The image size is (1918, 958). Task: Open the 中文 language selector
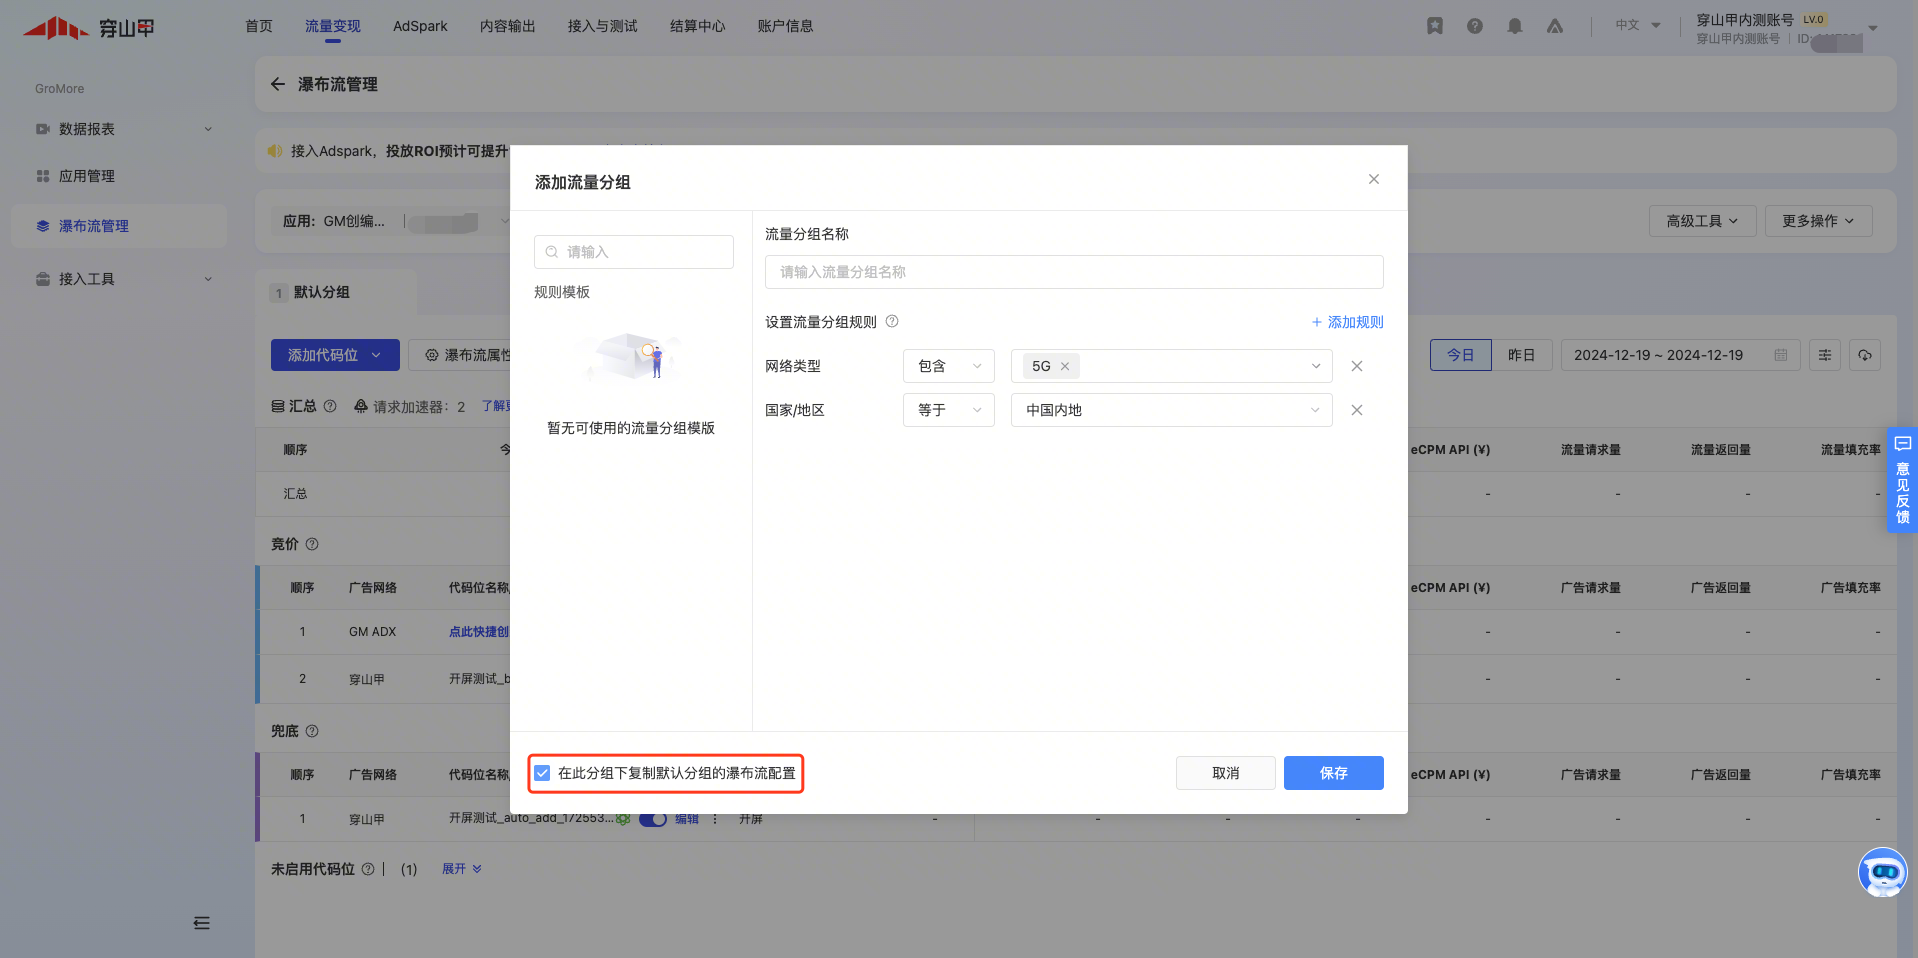(x=1637, y=26)
